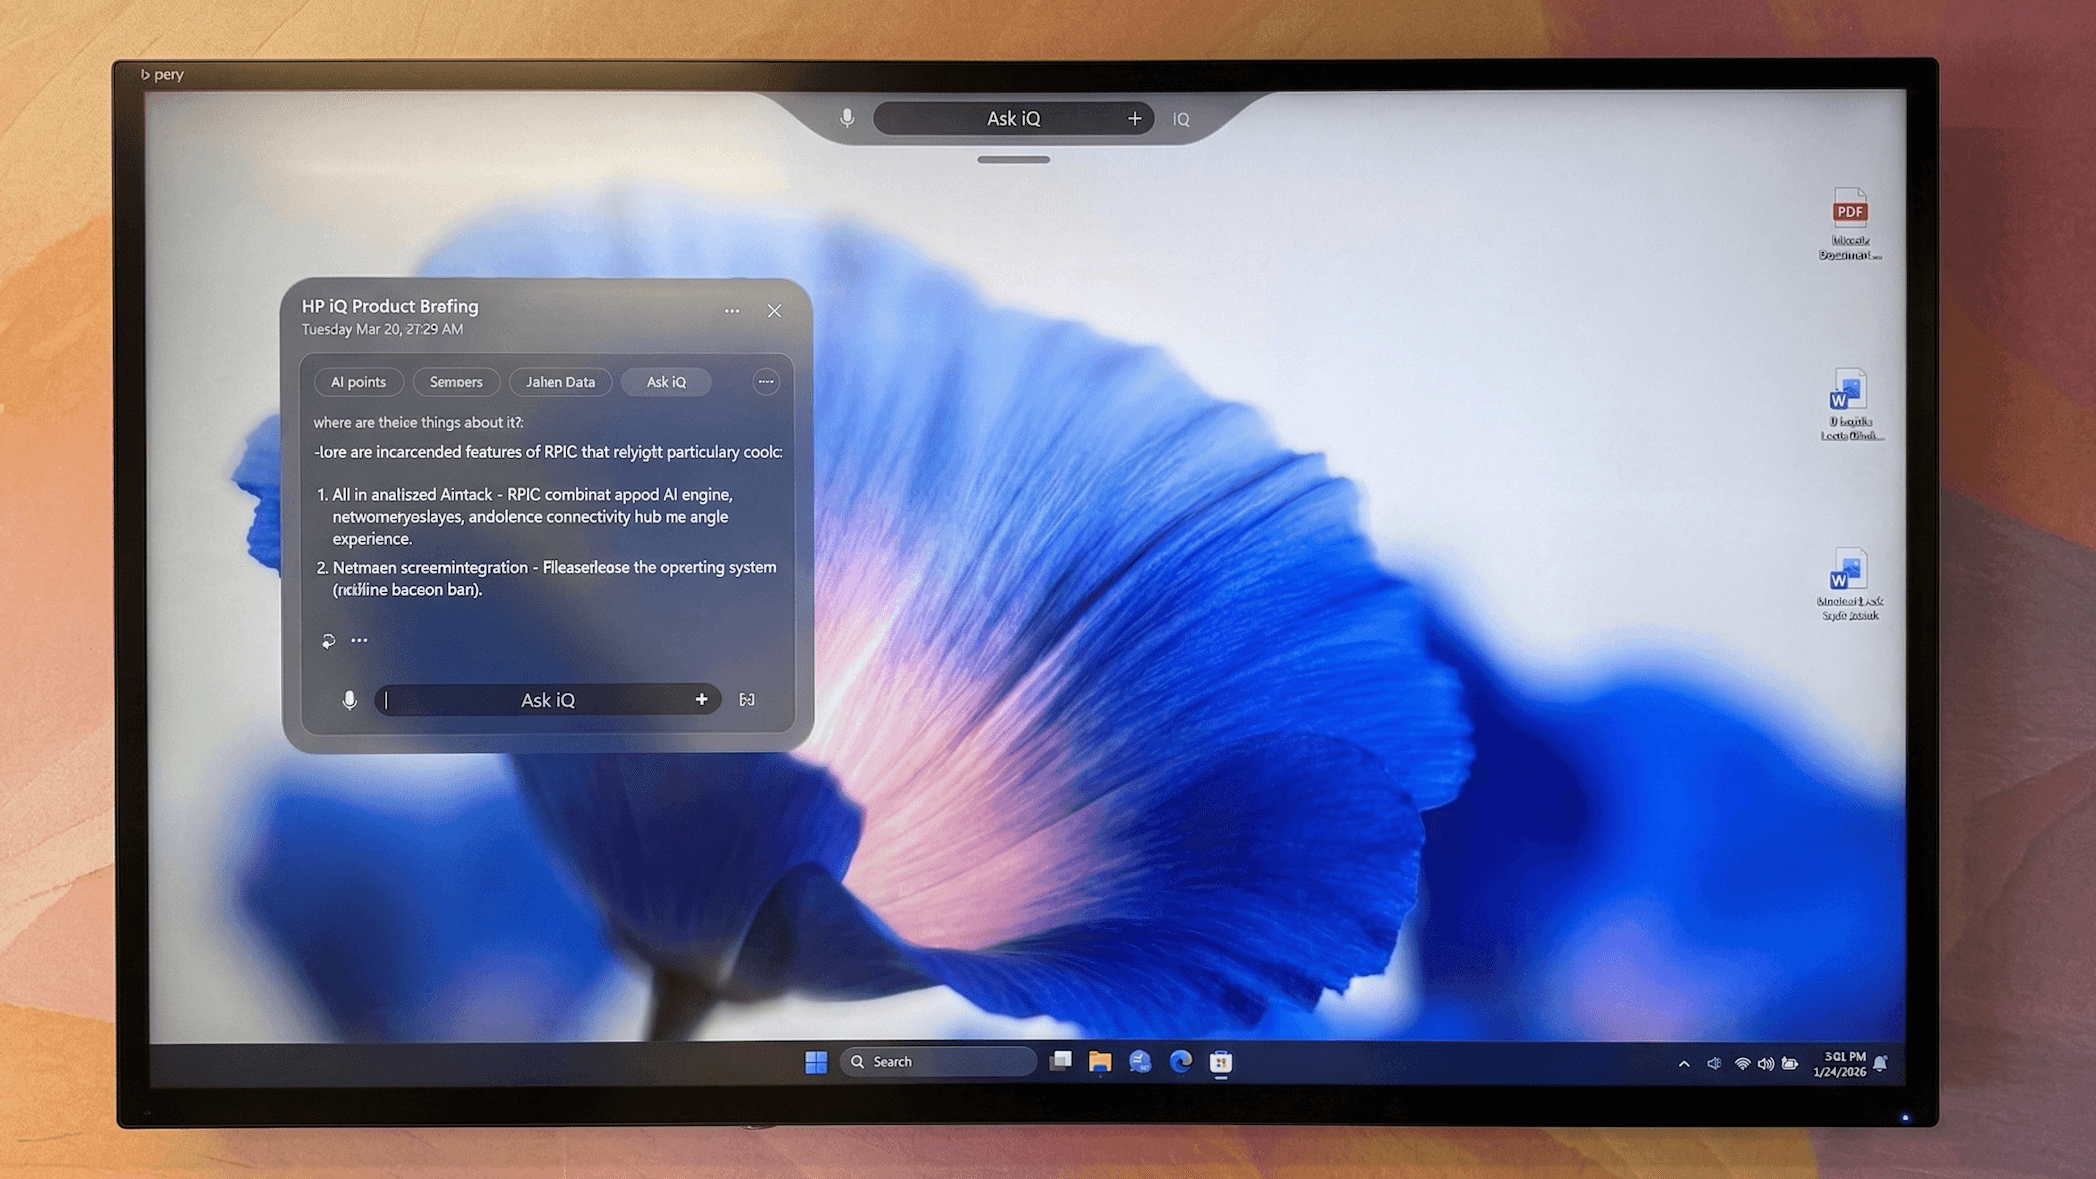The height and width of the screenshot is (1179, 2096).
Task: Click the expand icon right of the panel input
Action: (747, 700)
